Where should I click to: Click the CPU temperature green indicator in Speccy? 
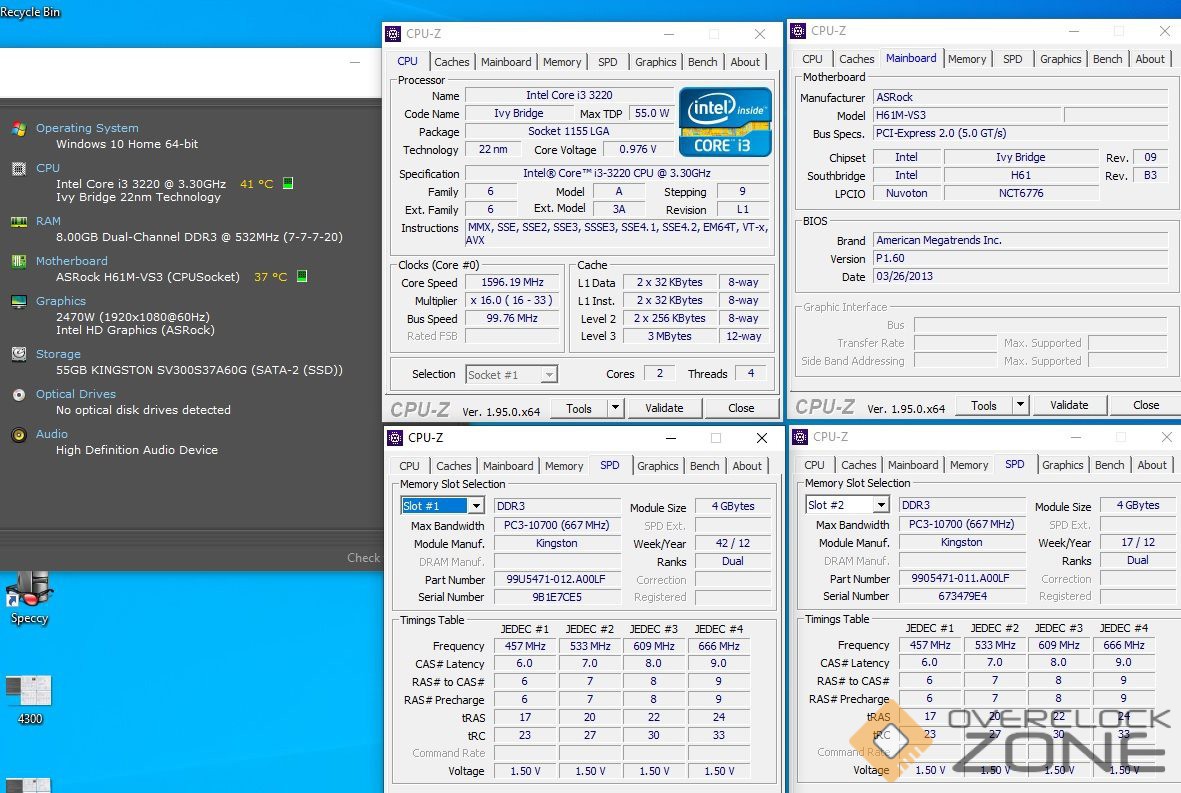(288, 184)
